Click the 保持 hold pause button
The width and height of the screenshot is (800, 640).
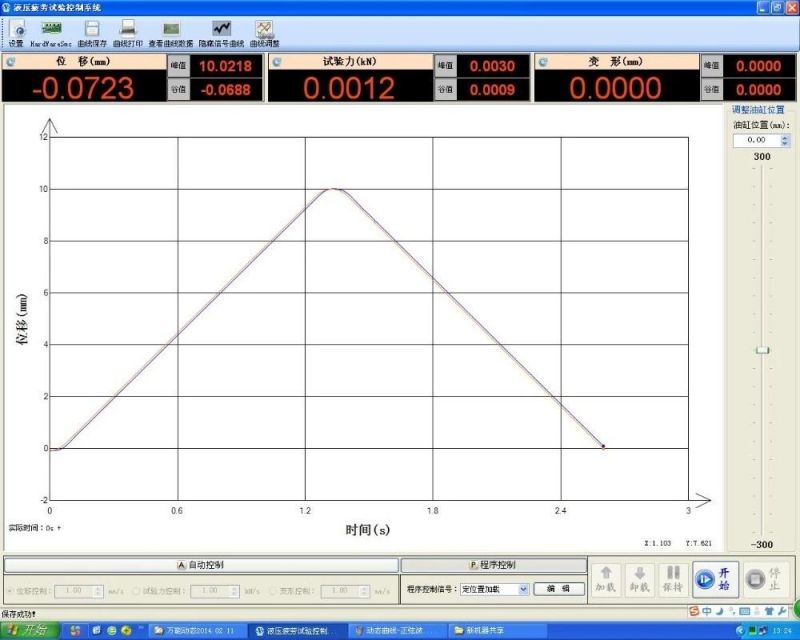(x=673, y=579)
